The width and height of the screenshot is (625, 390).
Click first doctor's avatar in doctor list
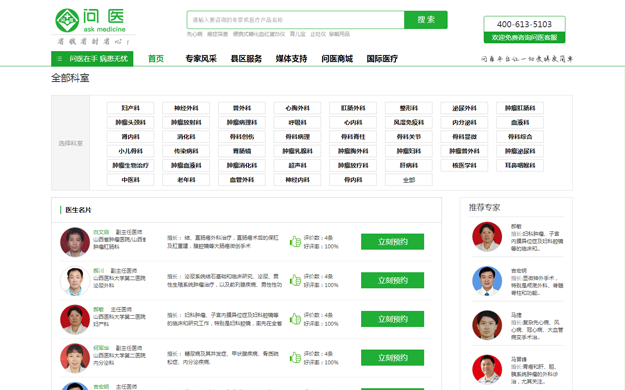75,242
